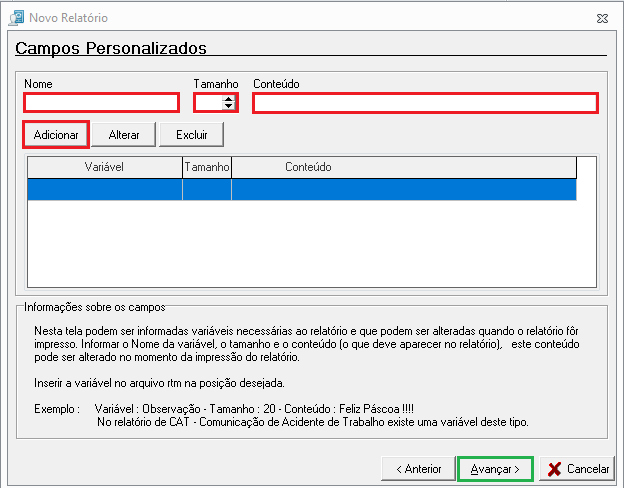The height and width of the screenshot is (488, 624).
Task: Select the Conteúdo column header in table
Action: tap(404, 167)
